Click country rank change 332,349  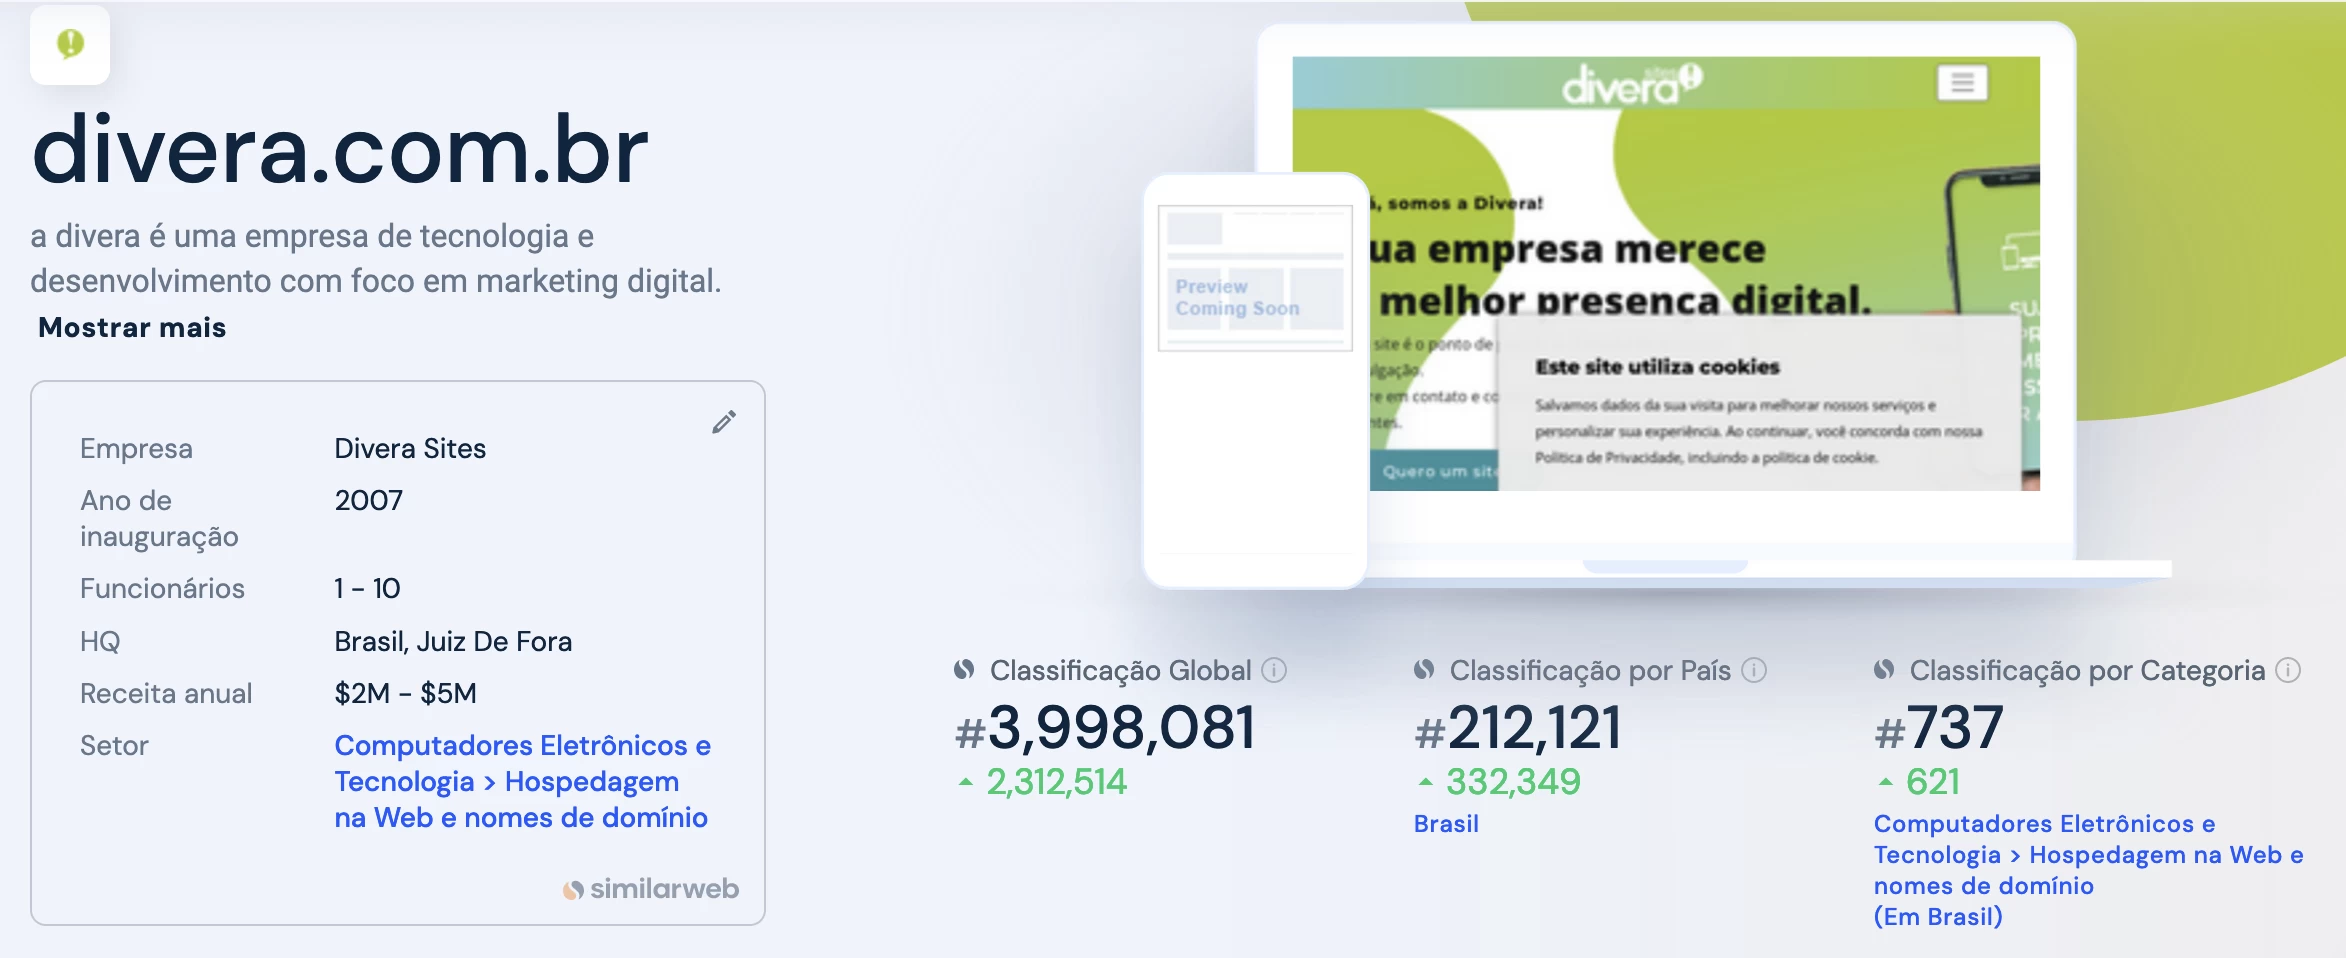coord(1513,782)
